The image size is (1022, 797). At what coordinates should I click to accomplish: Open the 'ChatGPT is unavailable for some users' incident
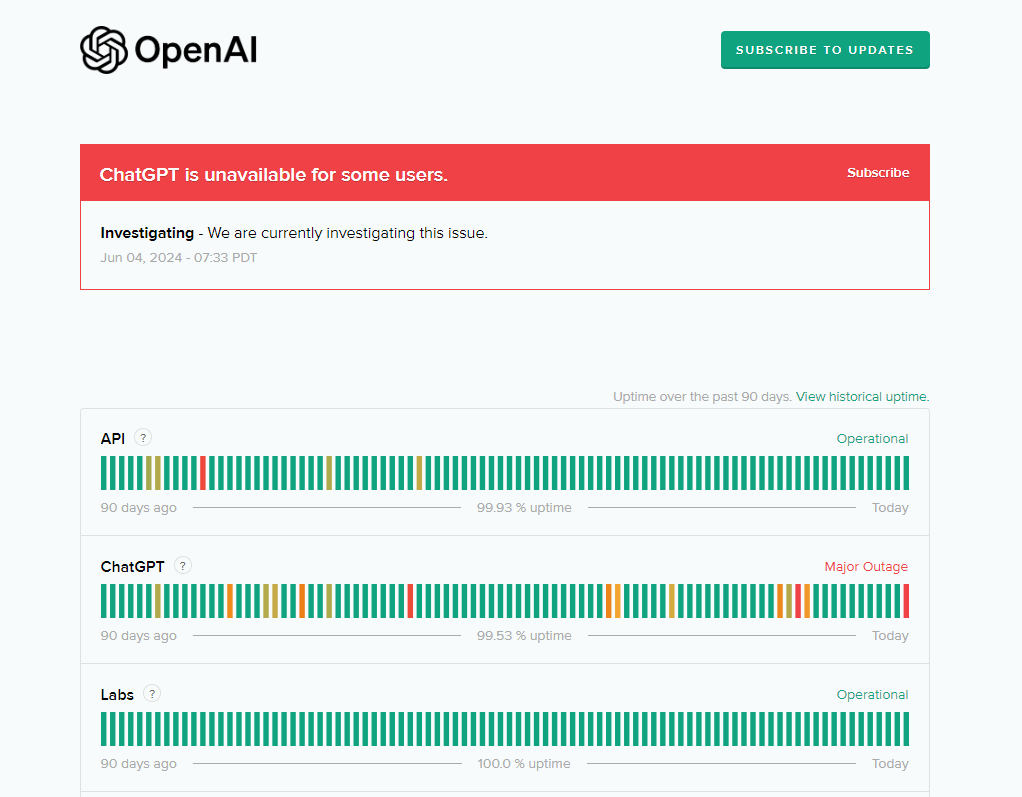pyautogui.click(x=274, y=175)
